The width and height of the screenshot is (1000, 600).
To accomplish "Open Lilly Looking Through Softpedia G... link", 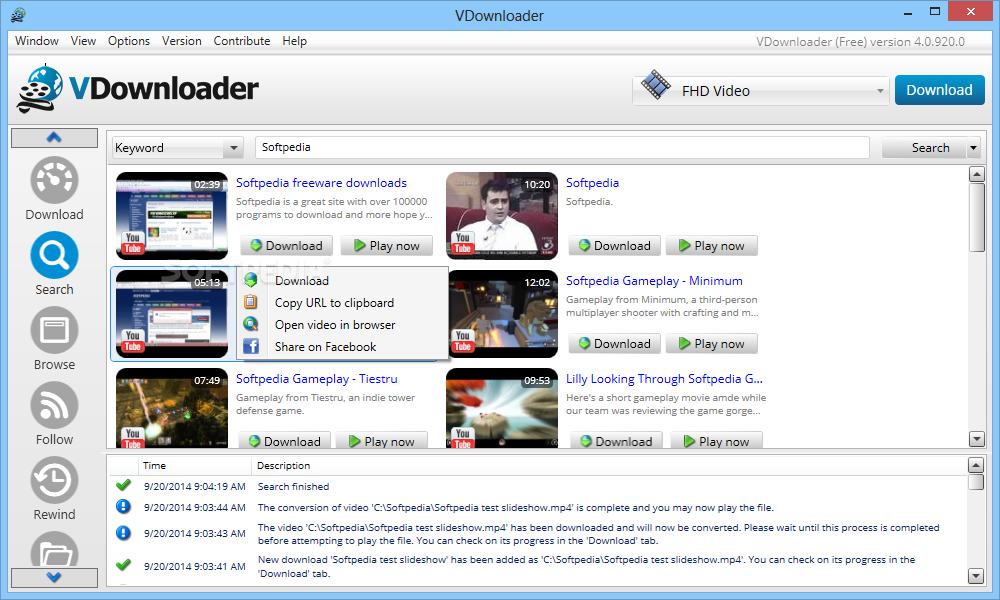I will click(x=665, y=379).
